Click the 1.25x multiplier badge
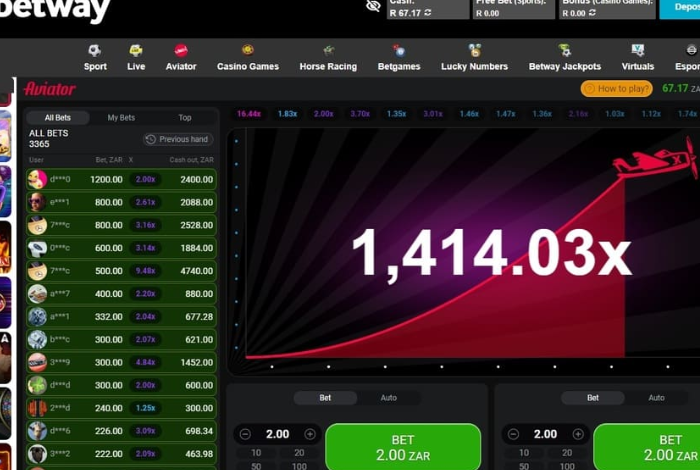Screen dimensions: 700x470 pos(146,408)
